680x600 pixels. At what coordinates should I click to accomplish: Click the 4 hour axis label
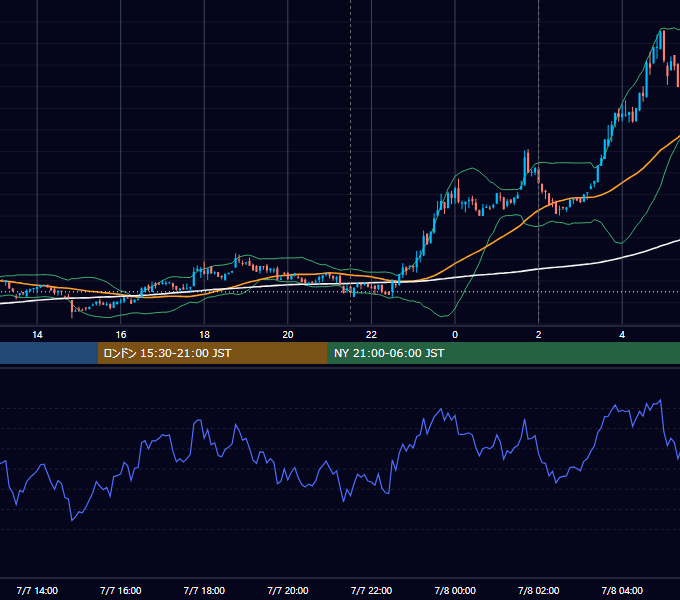[x=622, y=335]
